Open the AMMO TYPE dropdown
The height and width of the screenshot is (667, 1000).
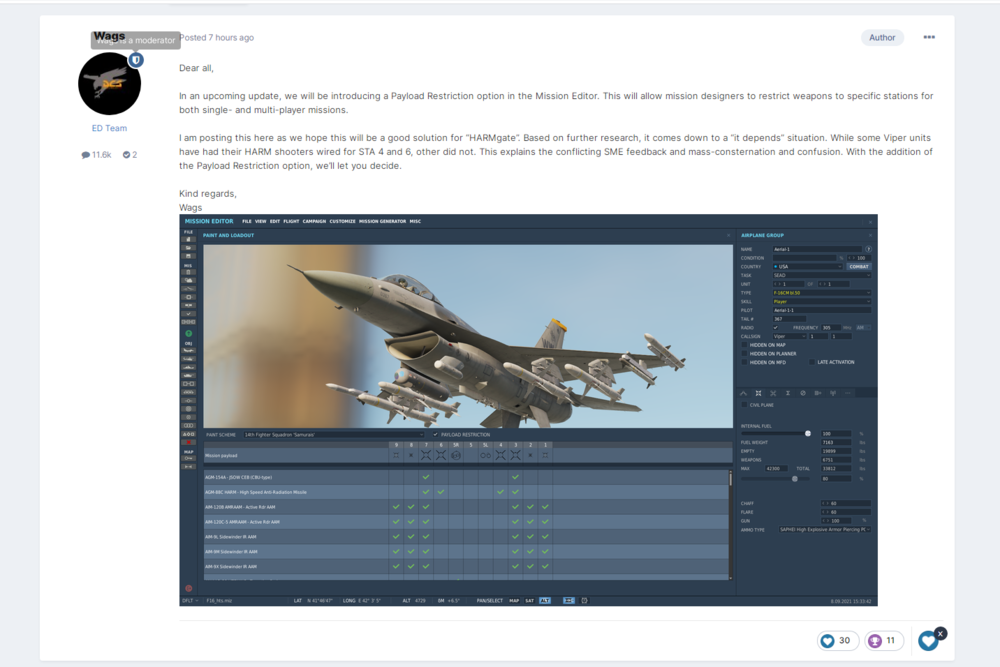pos(825,530)
